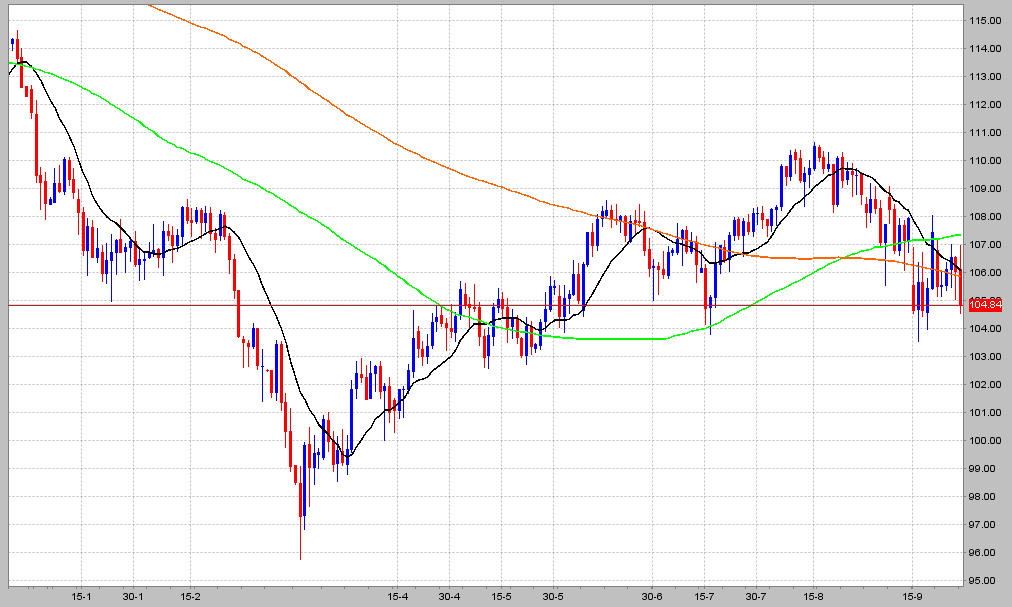The width and height of the screenshot is (1012, 607).
Task: Click the 15-4 date marker
Action: (x=398, y=597)
